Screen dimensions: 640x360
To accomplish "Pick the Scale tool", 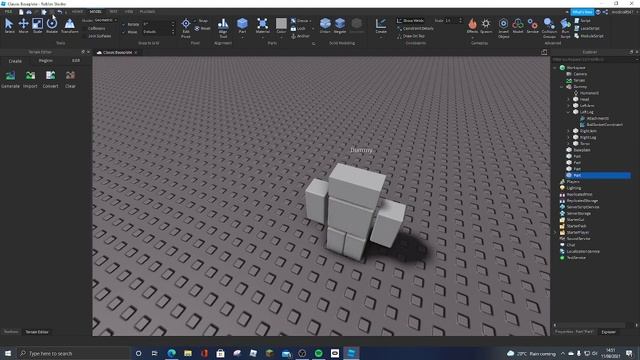I will (x=37, y=26).
